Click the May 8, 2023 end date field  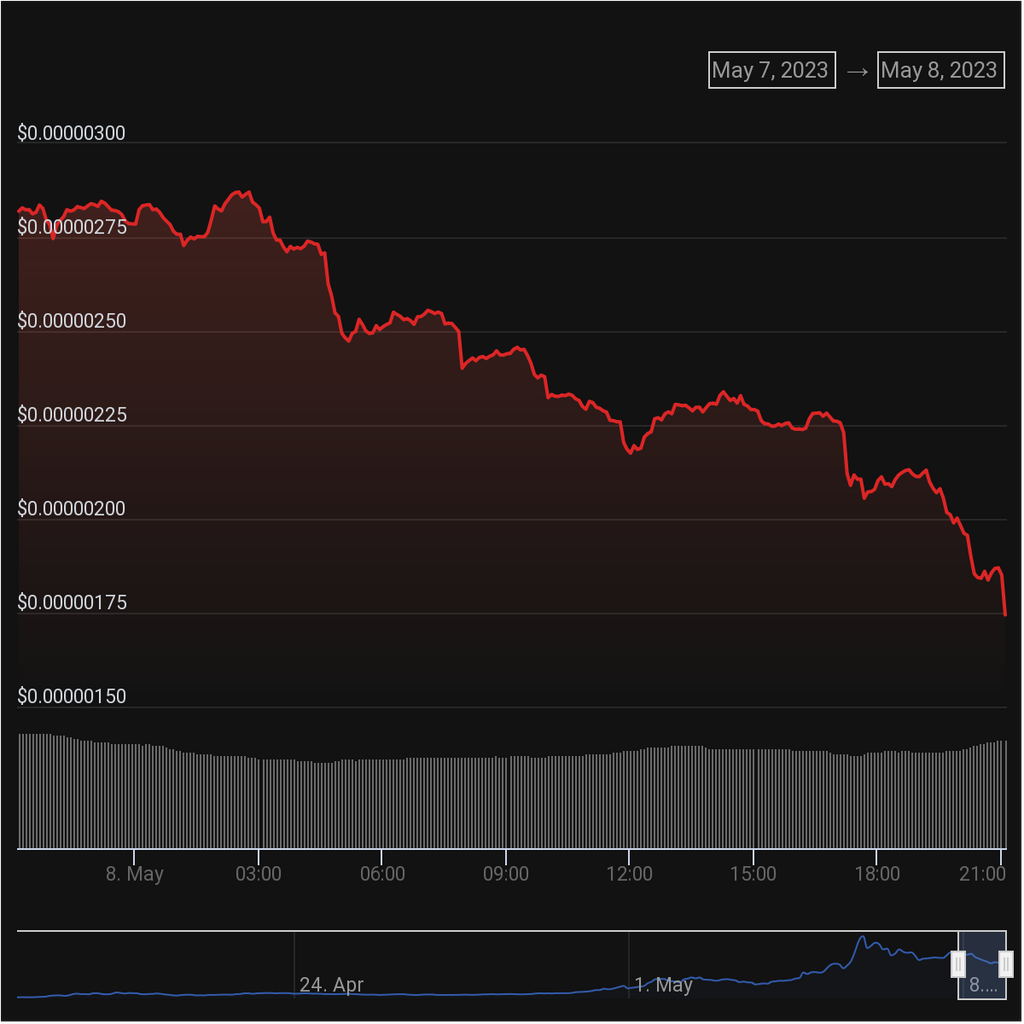940,70
